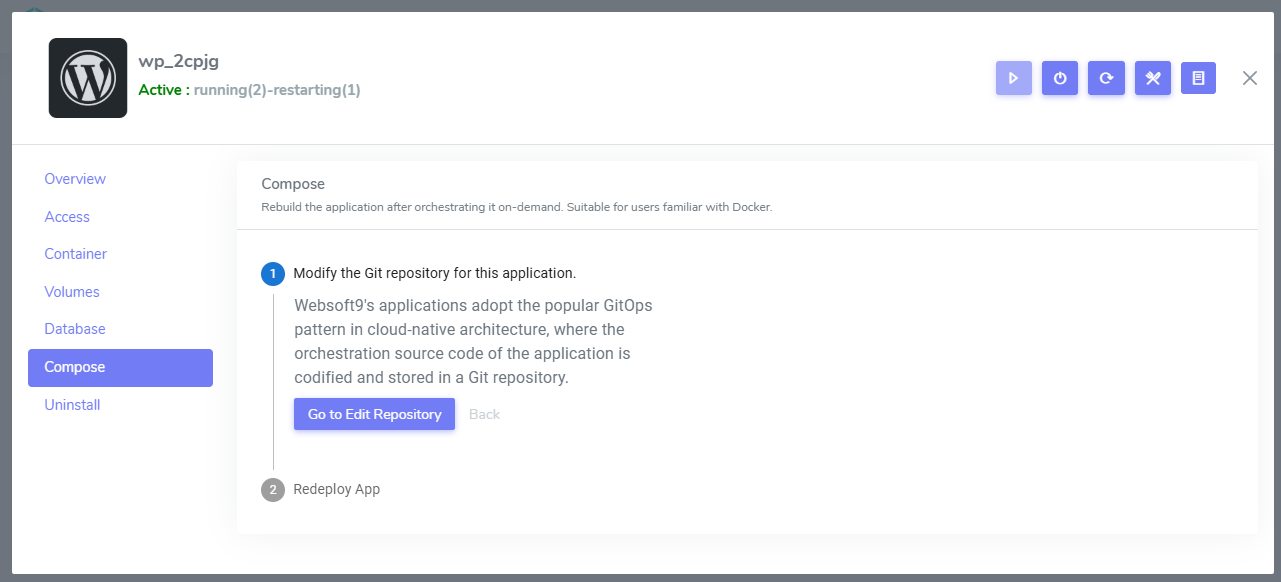Click the crossed tools rebuild icon
The height and width of the screenshot is (582, 1281).
(x=1152, y=78)
